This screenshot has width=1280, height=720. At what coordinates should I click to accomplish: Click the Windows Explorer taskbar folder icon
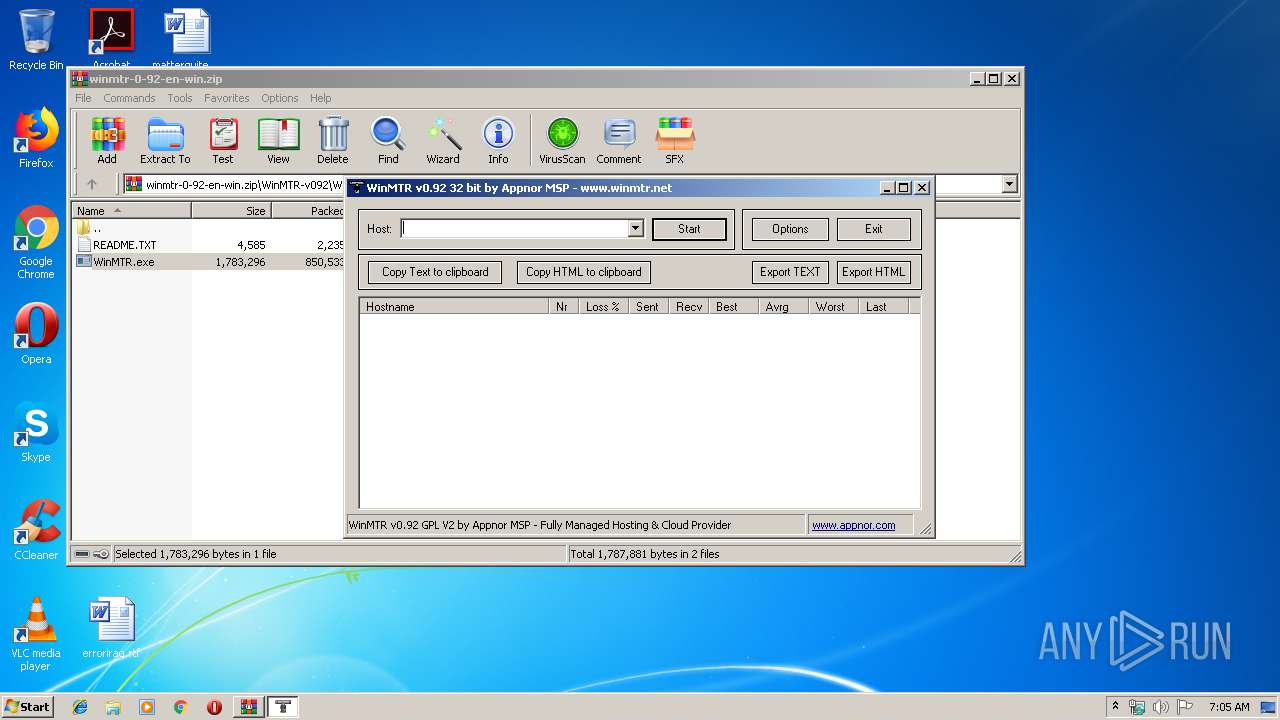click(x=113, y=707)
